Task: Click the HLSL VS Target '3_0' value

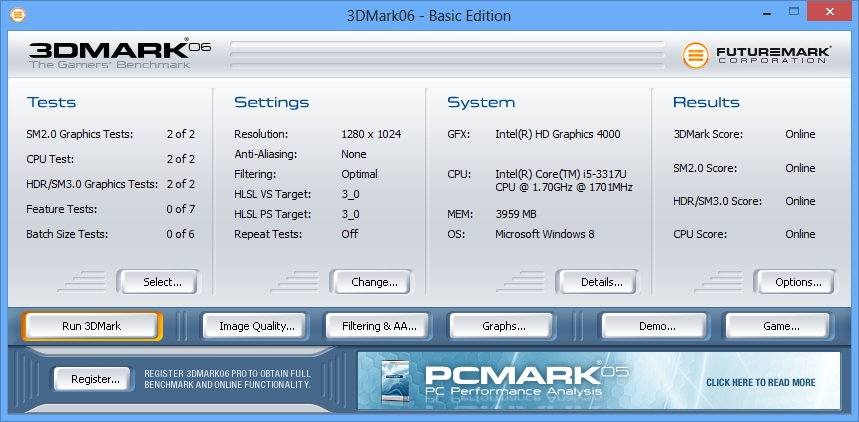Action: [x=351, y=195]
